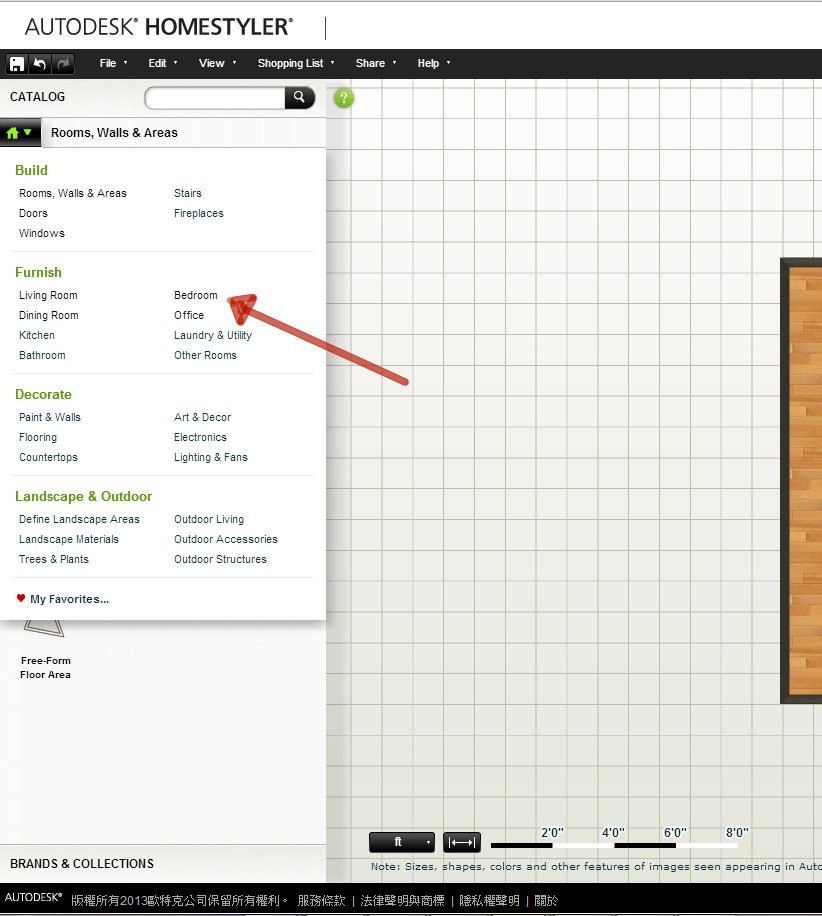Click the 隱私權聲明 footer link
The image size is (822, 916).
coord(489,901)
